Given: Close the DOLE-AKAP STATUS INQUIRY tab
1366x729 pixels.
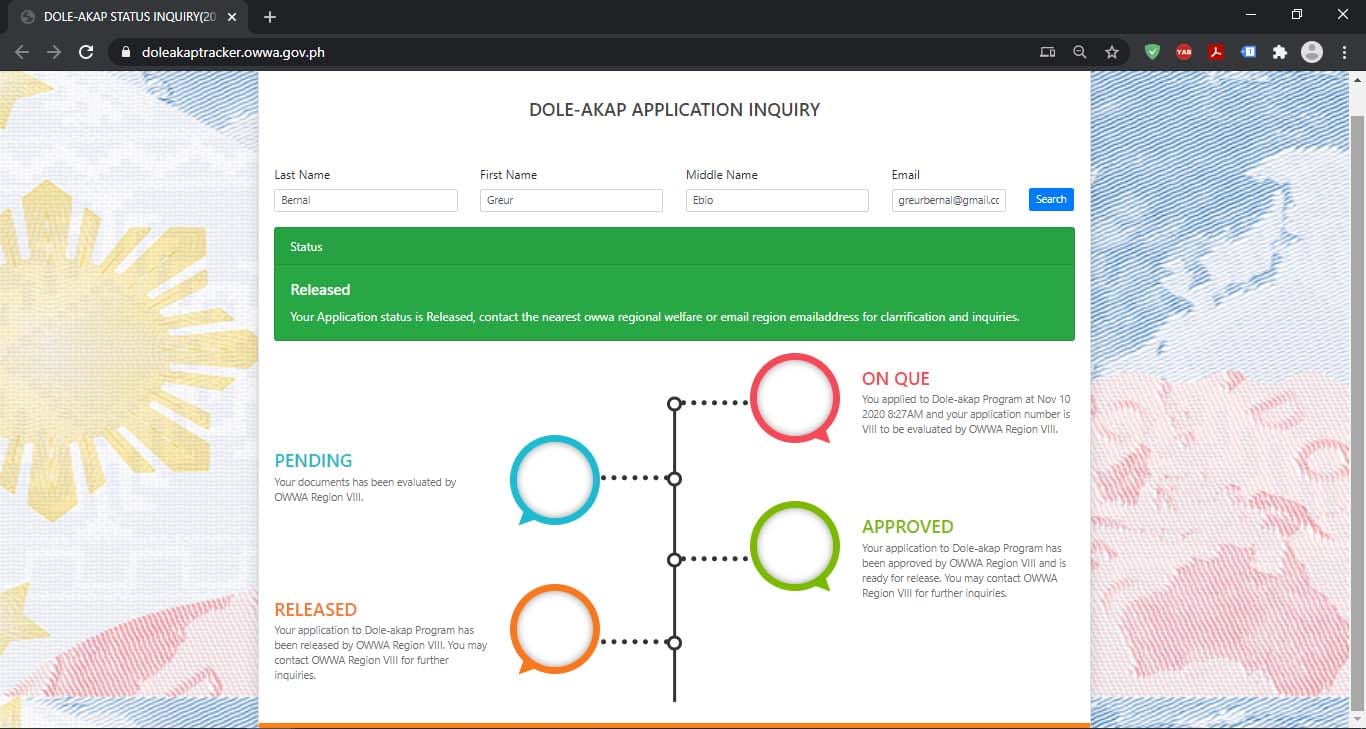Looking at the screenshot, I should [230, 17].
